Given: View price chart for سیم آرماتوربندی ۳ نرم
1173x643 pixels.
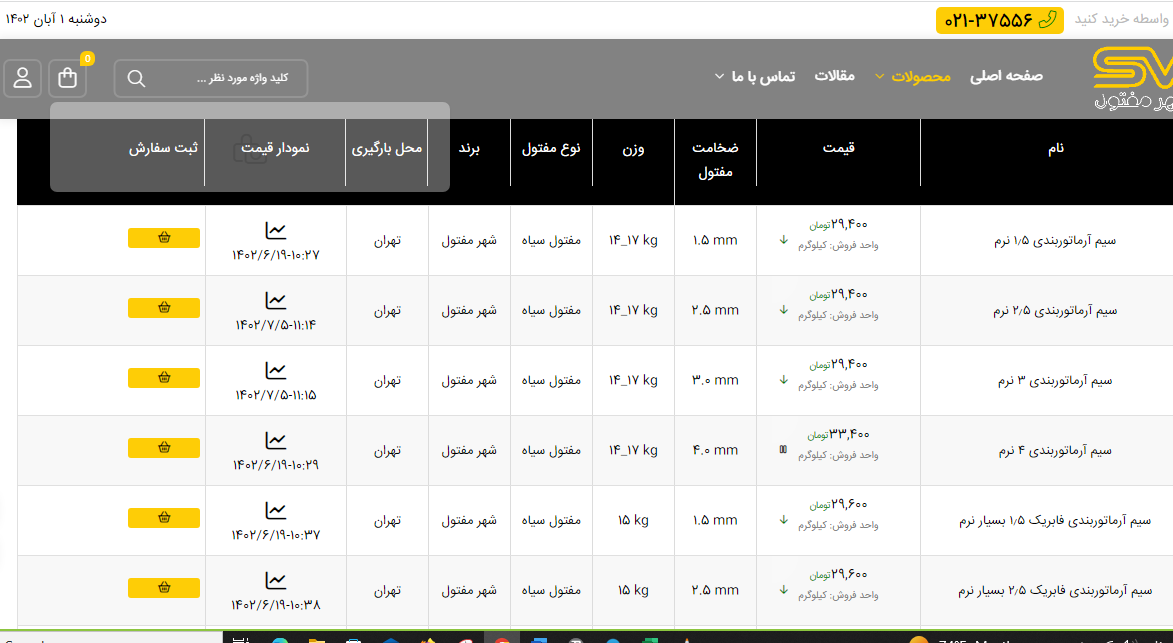Looking at the screenshot, I should tap(276, 371).
